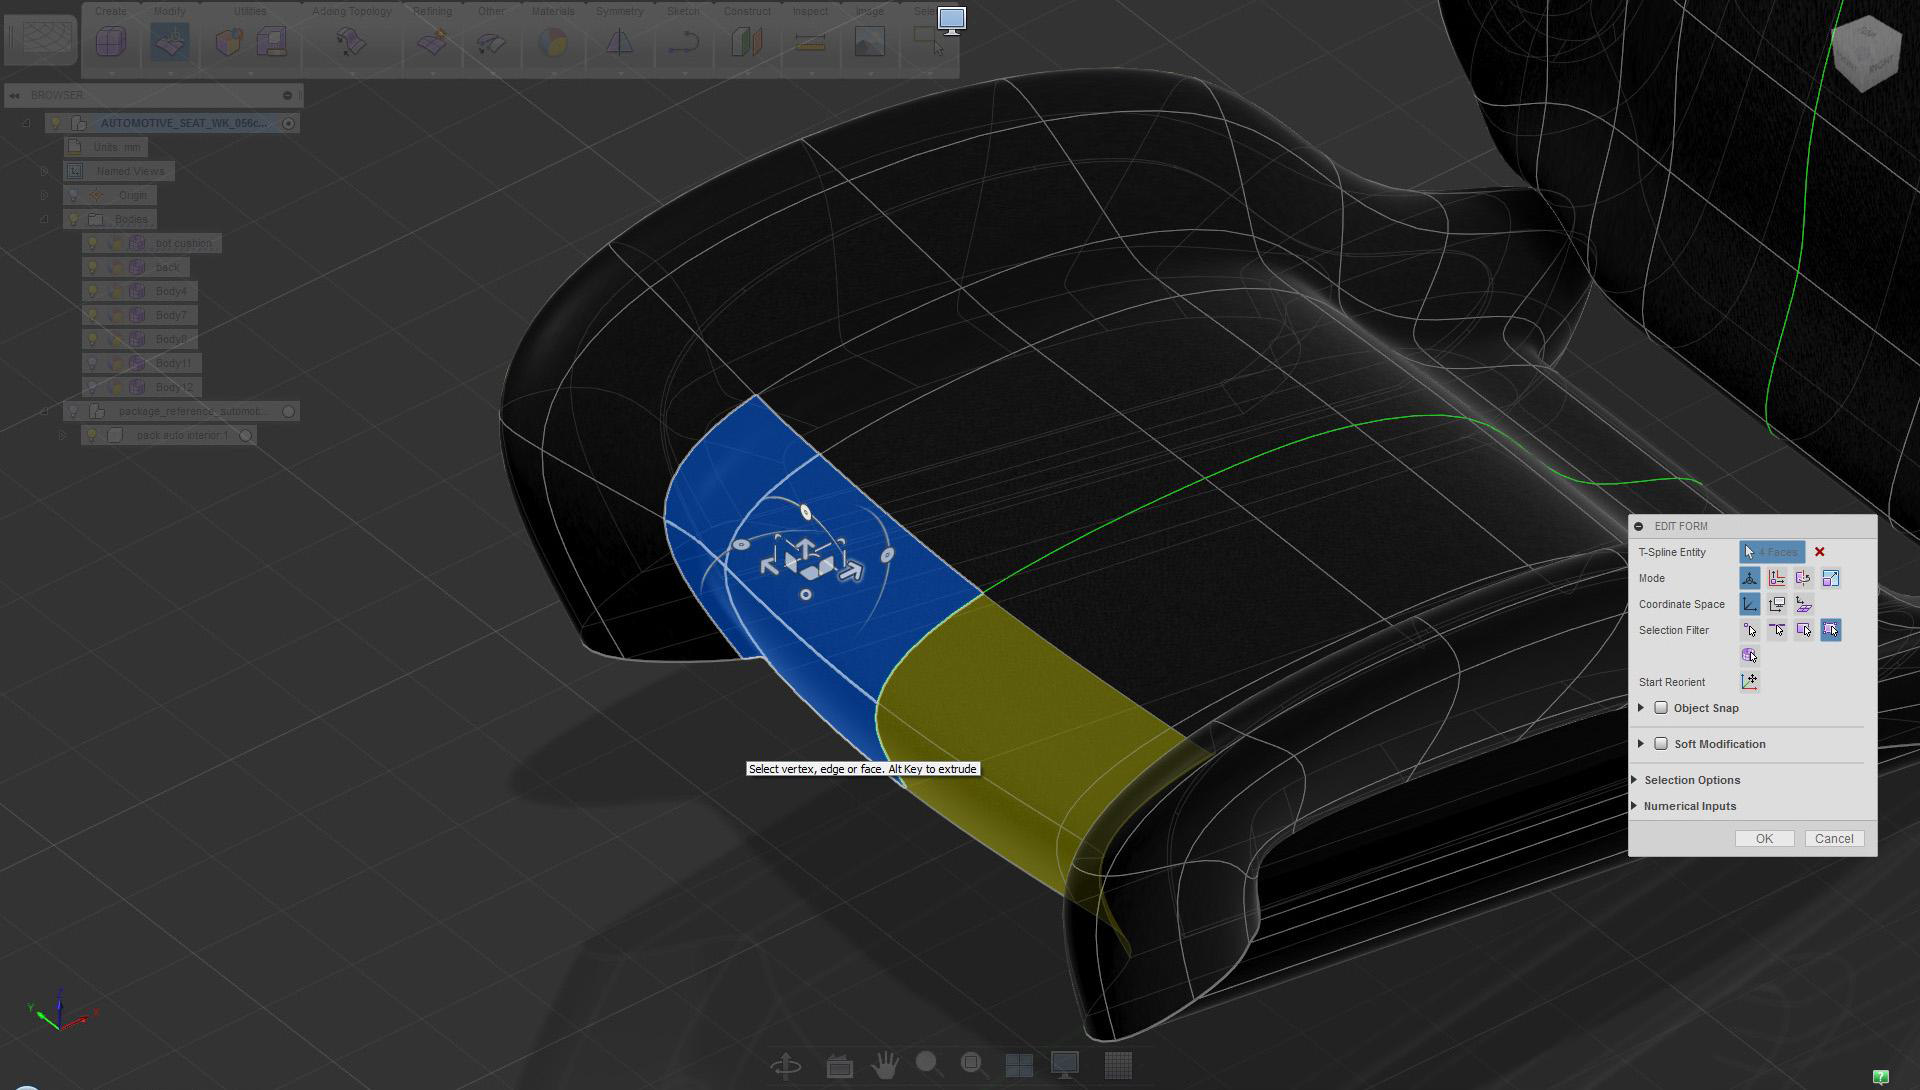
Task: Toggle visibility bulb of bot cushion body
Action: pyautogui.click(x=92, y=243)
